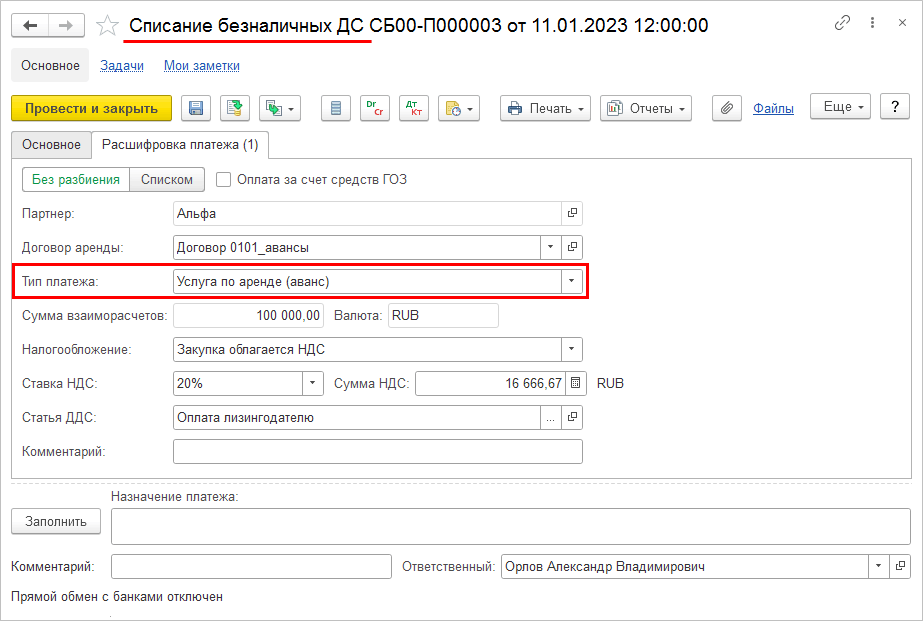924x622 pixels.
Task: Attach a file with the paperclip icon
Action: click(727, 108)
